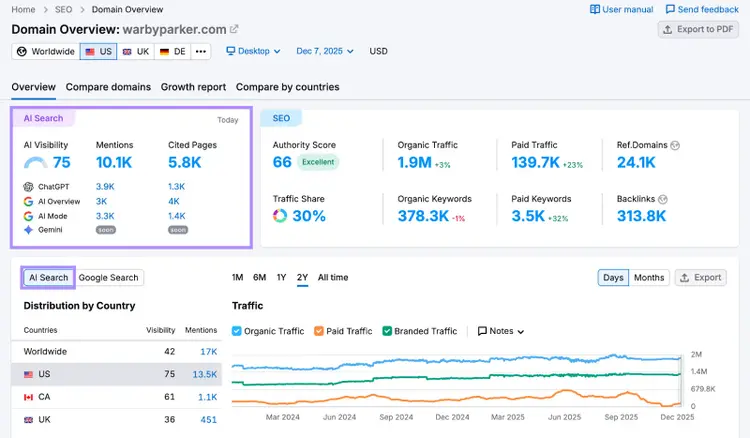Click the Desktop monitor icon
The image size is (750, 438).
(x=231, y=51)
